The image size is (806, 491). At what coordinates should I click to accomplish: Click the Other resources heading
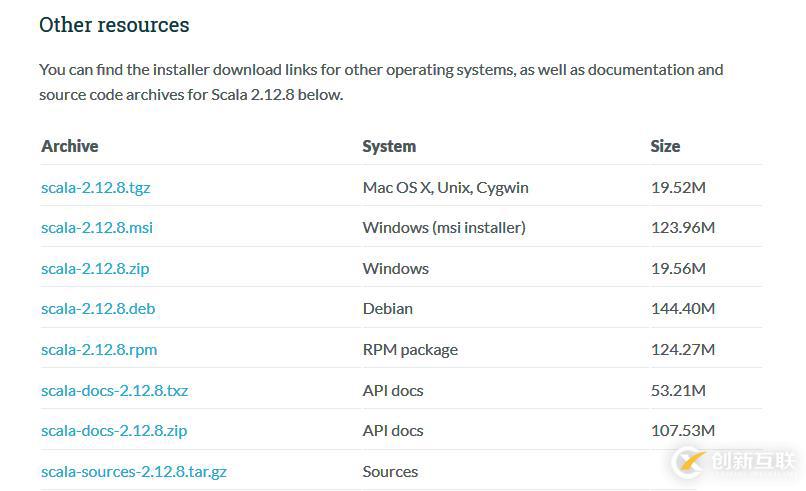114,25
